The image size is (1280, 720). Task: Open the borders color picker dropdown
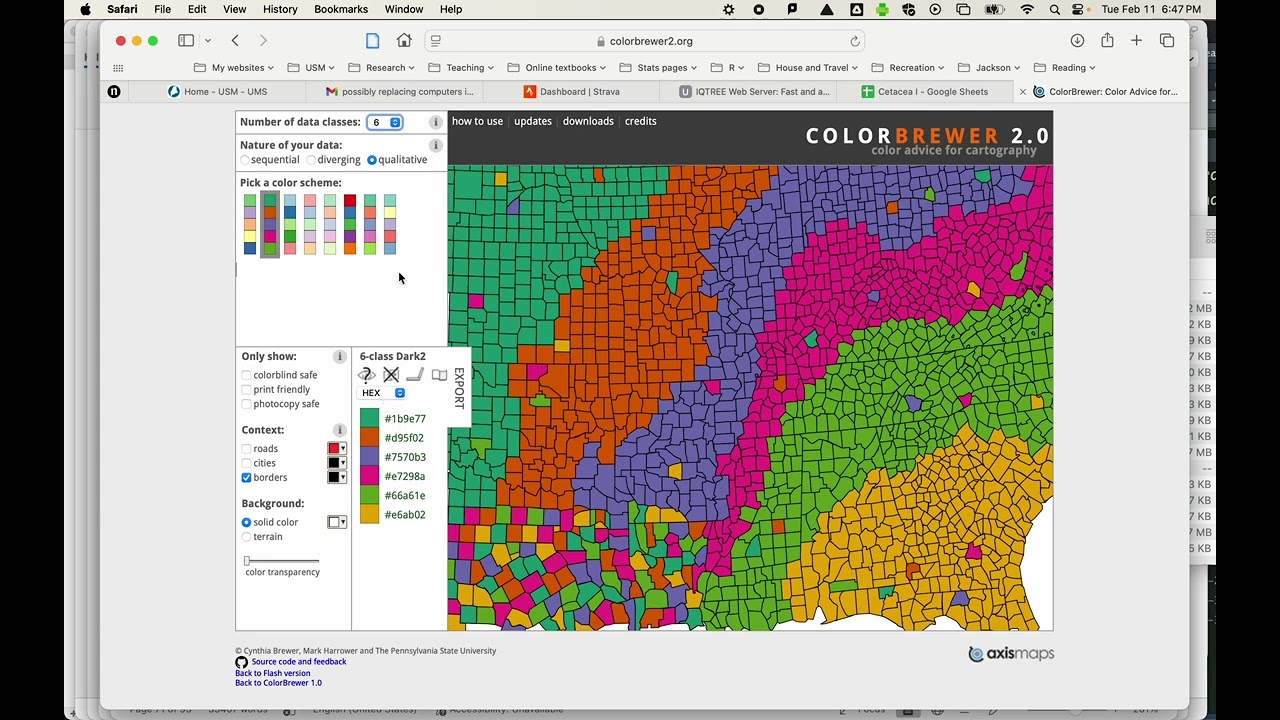point(337,477)
